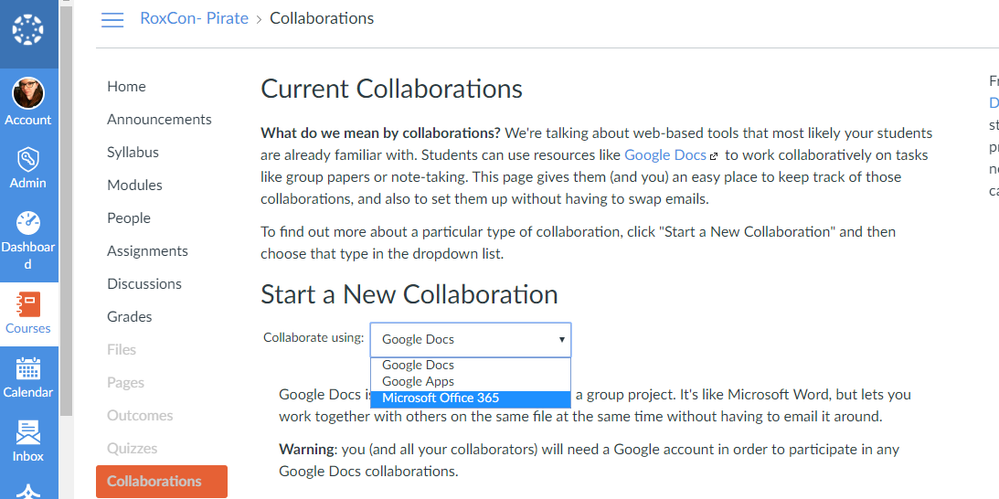
Task: Click Current Collaborations heading
Action: pos(392,89)
